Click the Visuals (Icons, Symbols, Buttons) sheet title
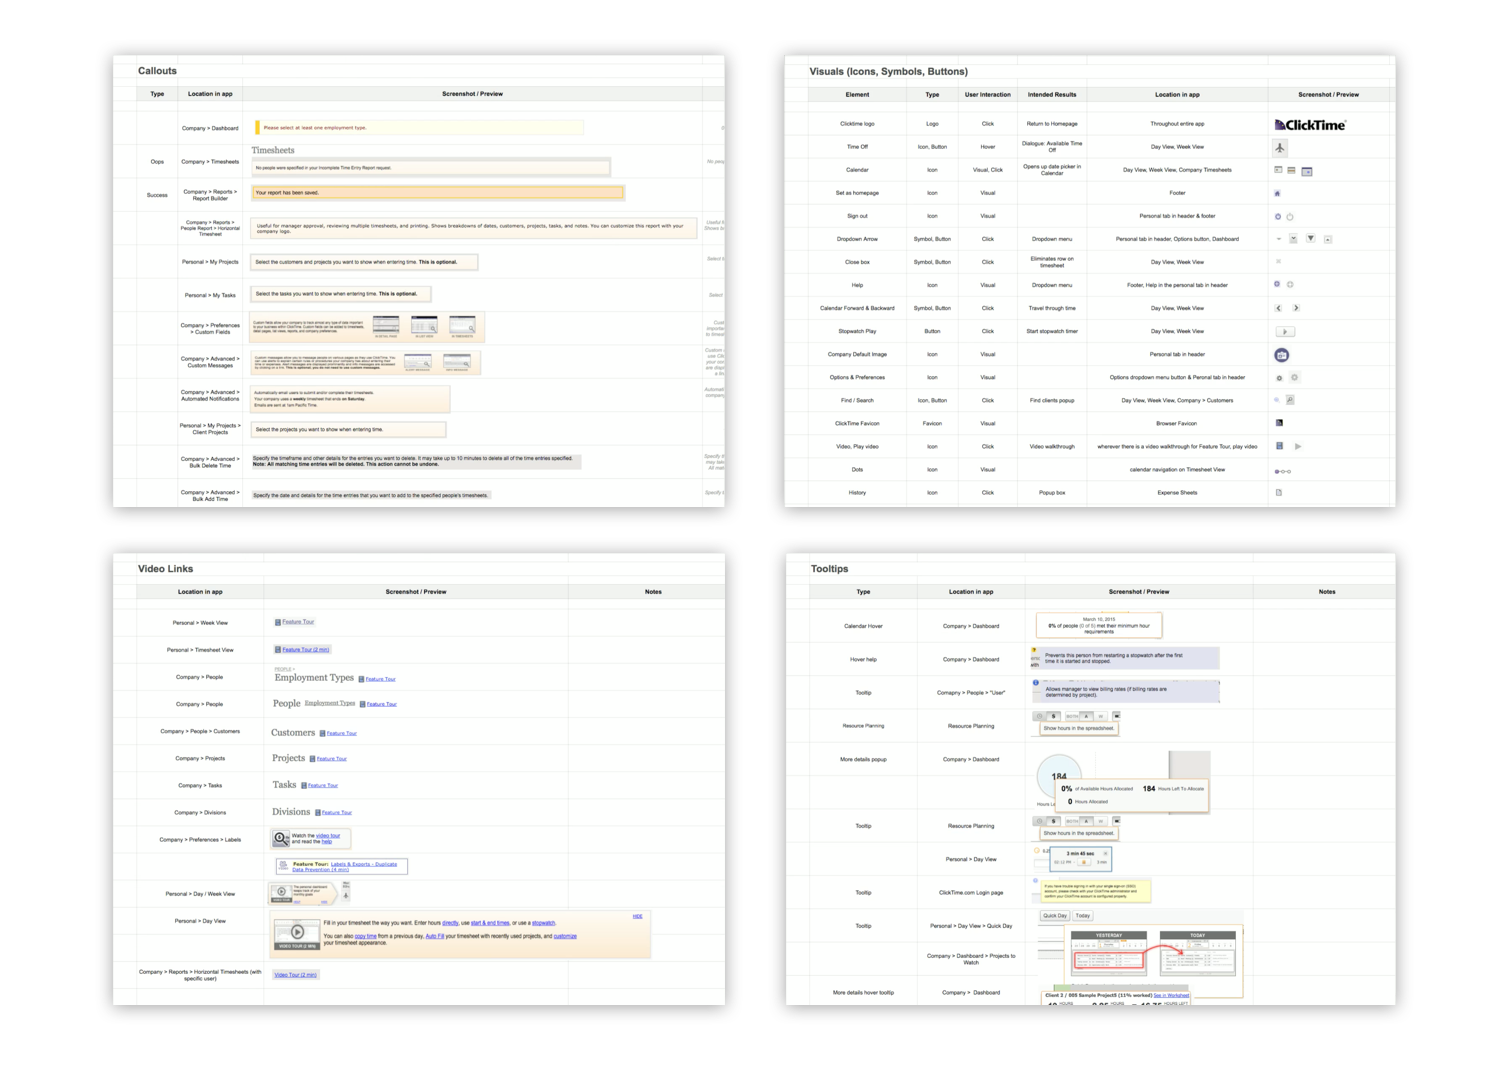 tap(888, 72)
